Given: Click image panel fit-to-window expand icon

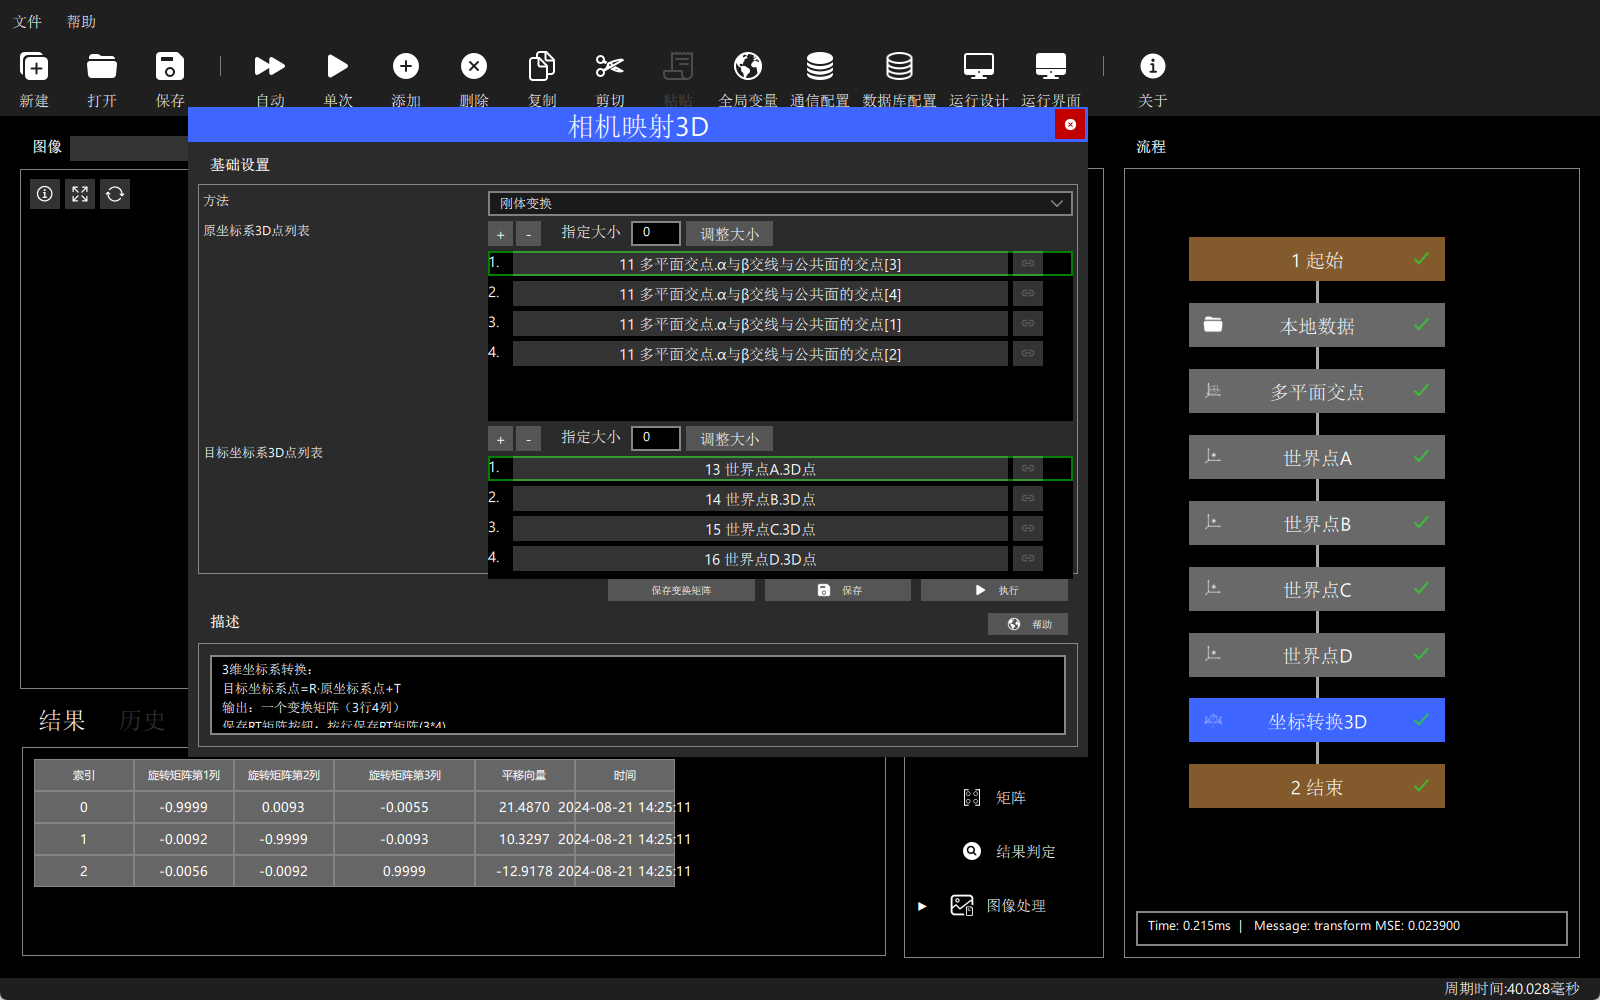Looking at the screenshot, I should coord(80,194).
